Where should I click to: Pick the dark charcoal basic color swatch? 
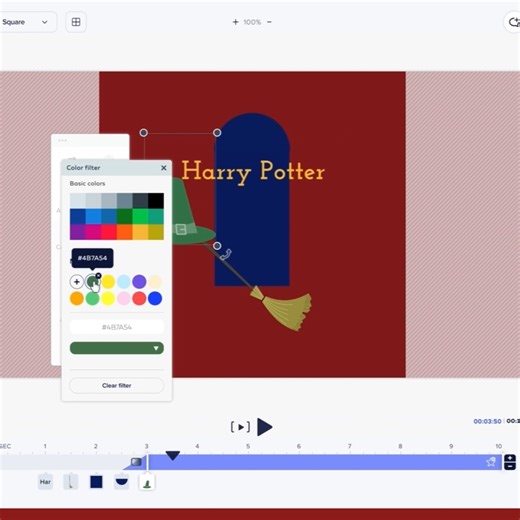pos(140,201)
